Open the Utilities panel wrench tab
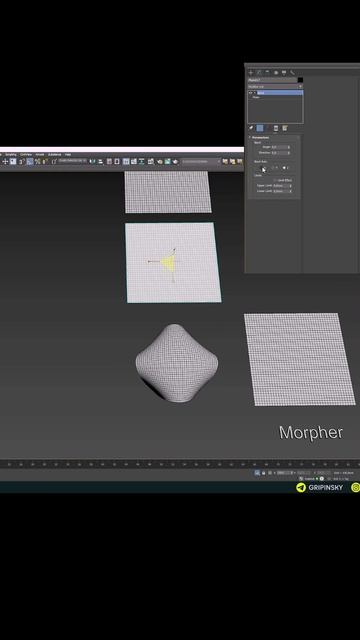 (x=292, y=73)
